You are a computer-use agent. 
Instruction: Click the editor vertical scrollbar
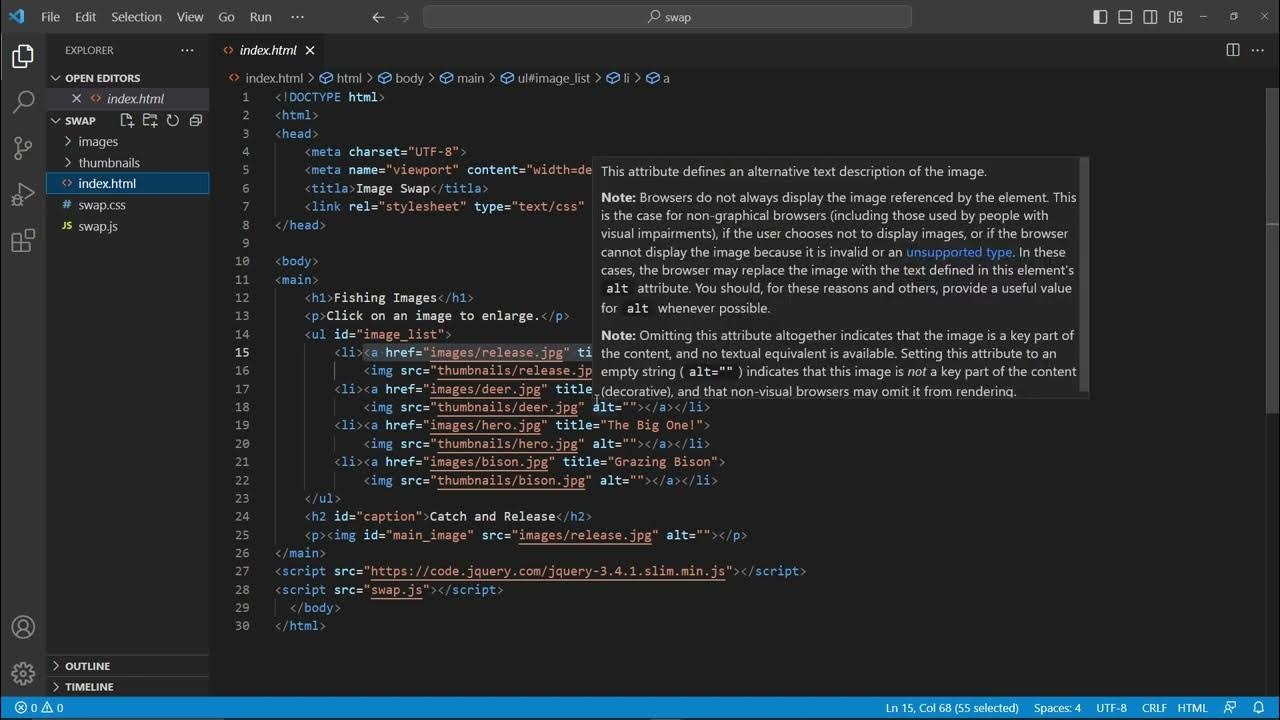coord(1273,250)
